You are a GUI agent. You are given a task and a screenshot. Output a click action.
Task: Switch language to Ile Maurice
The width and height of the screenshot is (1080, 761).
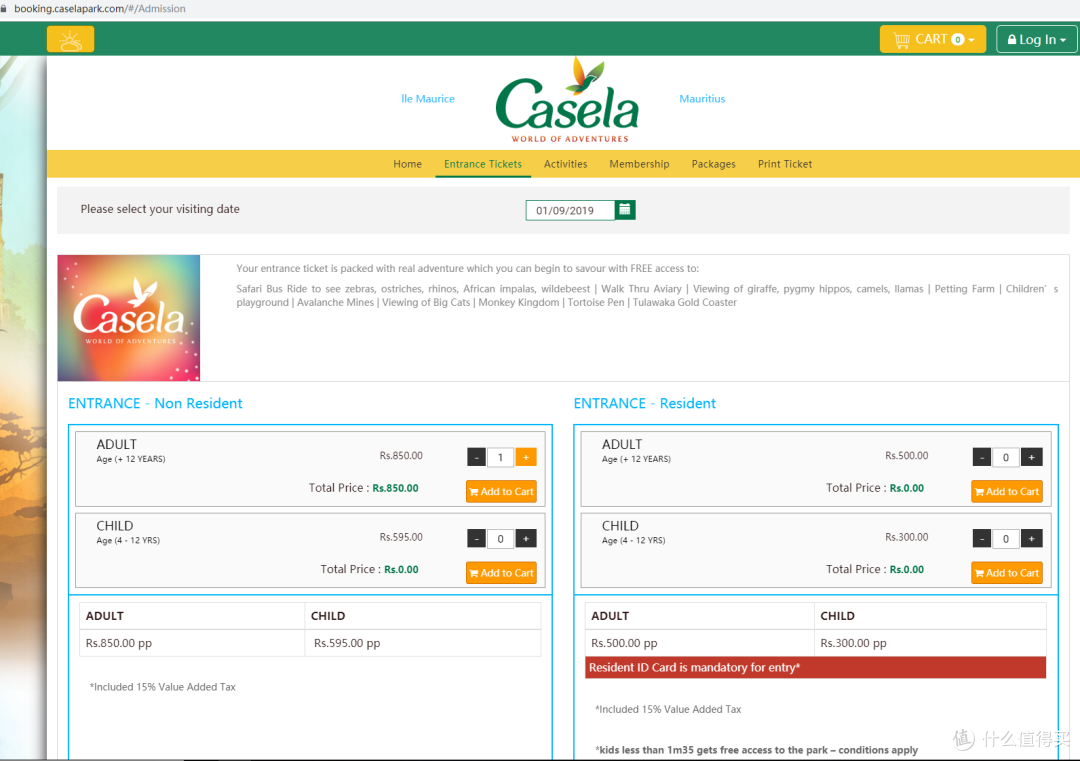[428, 98]
